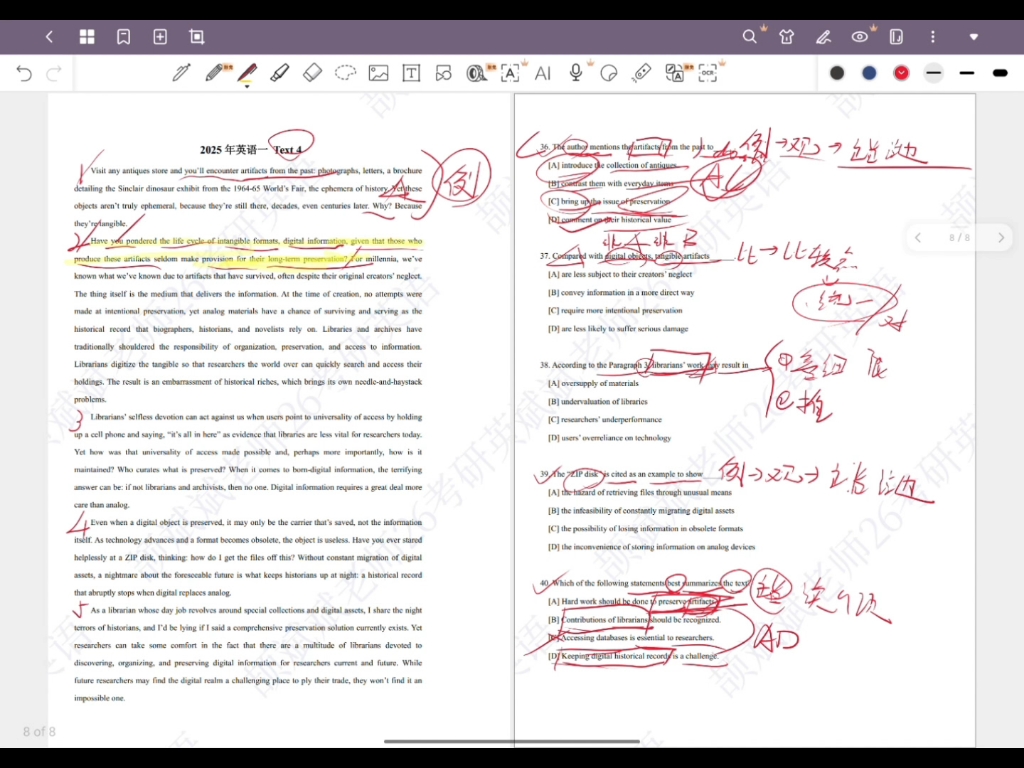Click '[D] are less likely to suffer serious damage'
The width and height of the screenshot is (1024, 768).
pyautogui.click(x=618, y=328)
